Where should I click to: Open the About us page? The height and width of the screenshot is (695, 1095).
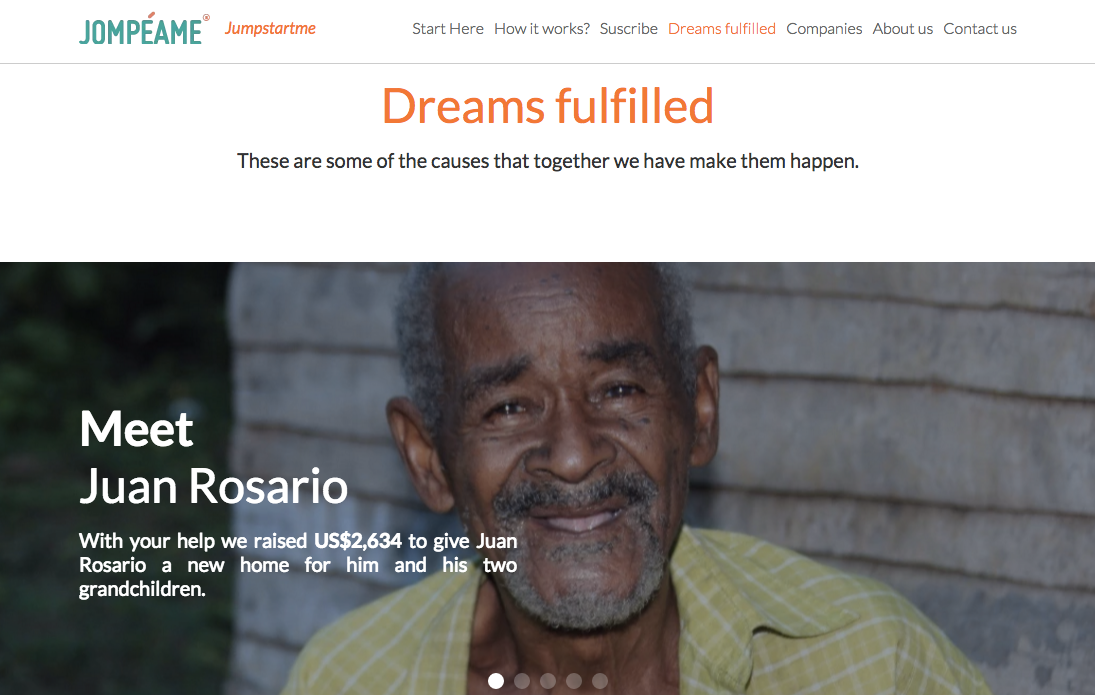902,29
